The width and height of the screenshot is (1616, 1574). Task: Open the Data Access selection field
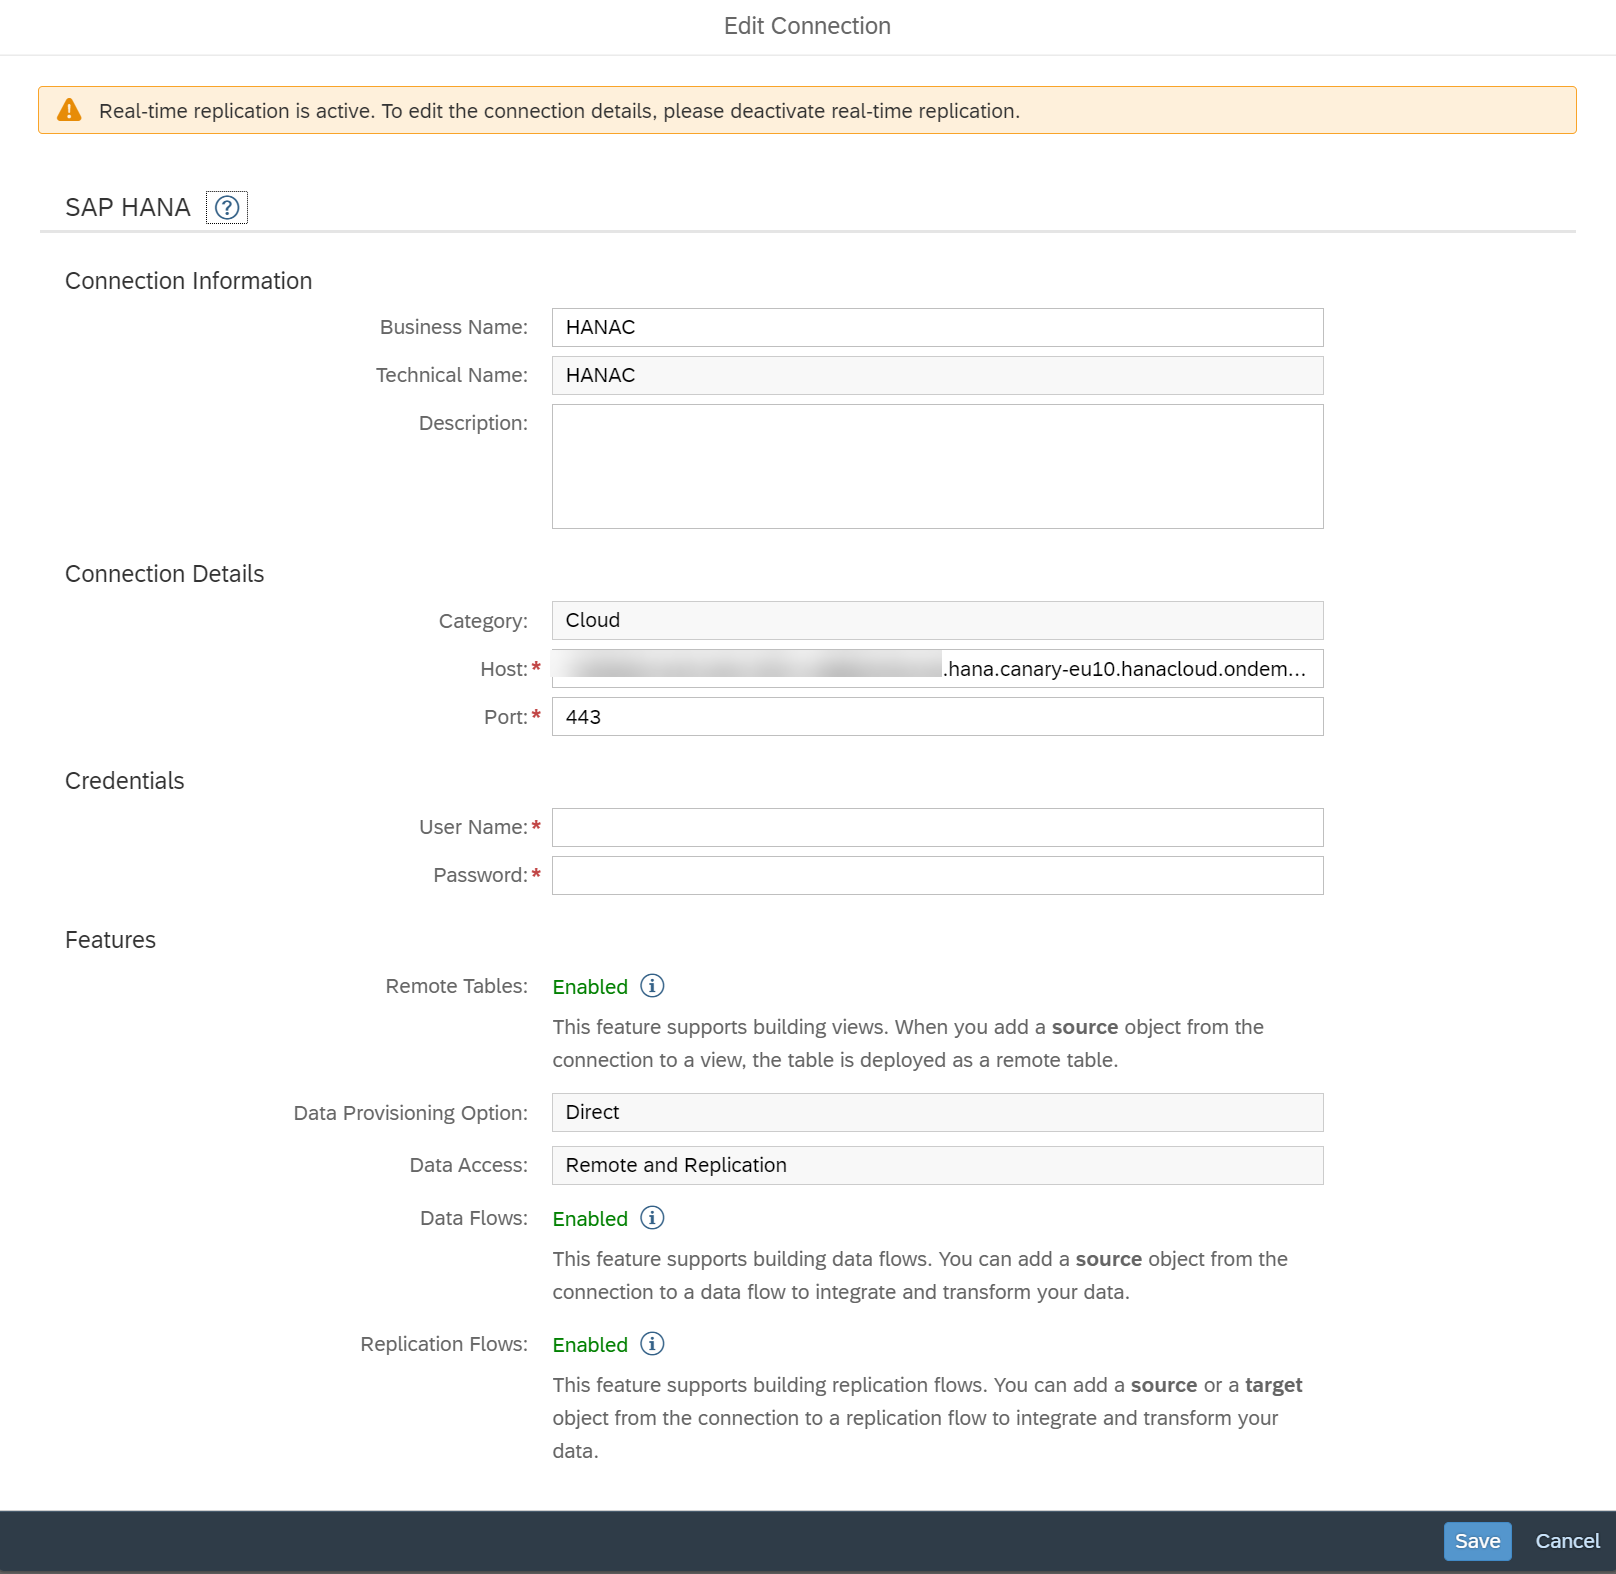tap(936, 1164)
